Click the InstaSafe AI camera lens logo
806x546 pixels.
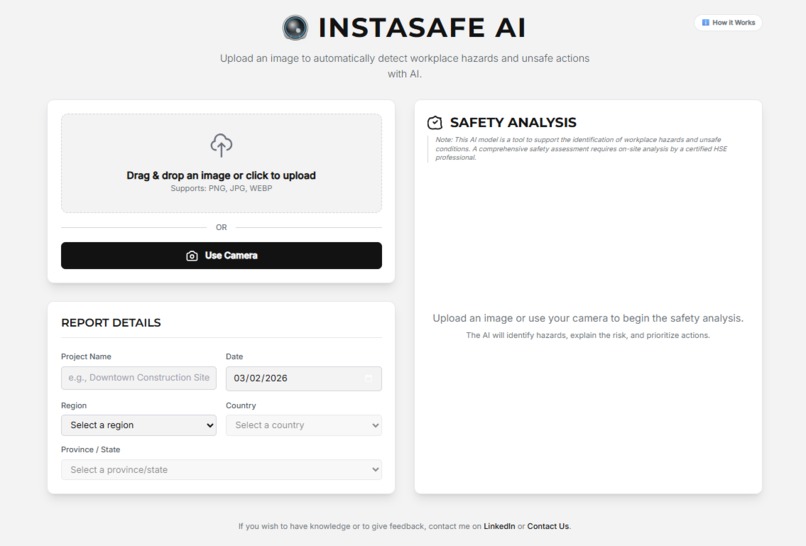tap(295, 27)
